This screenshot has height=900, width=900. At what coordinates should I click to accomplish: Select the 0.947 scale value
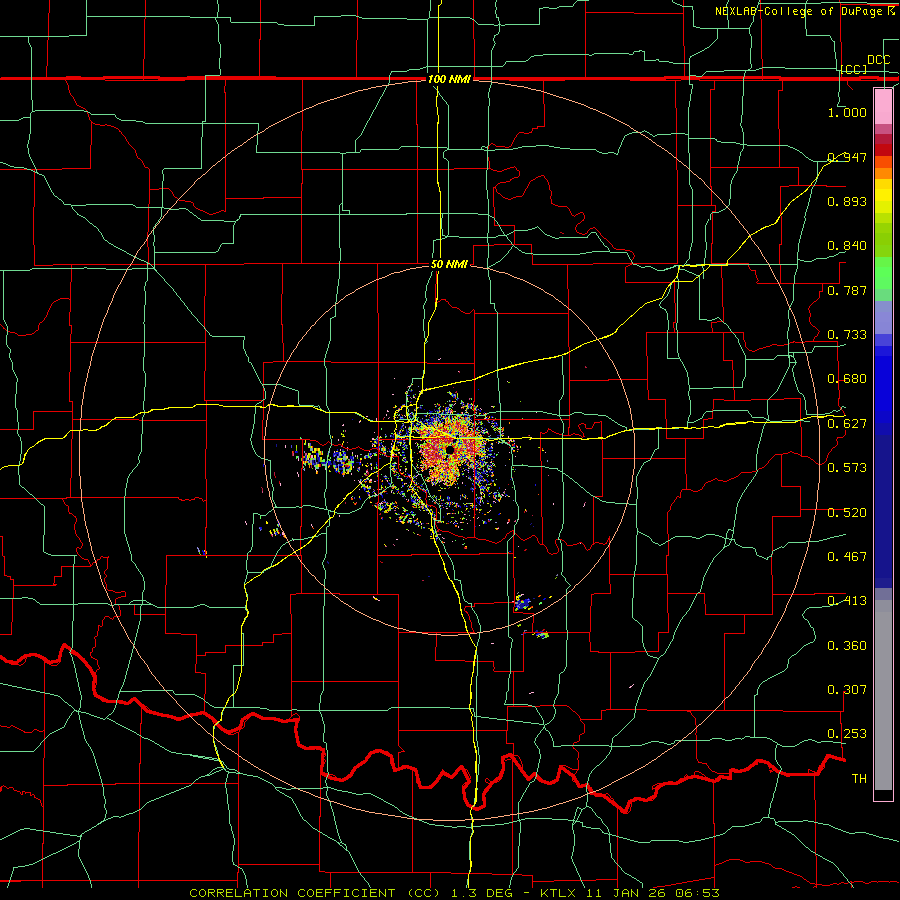tap(847, 157)
